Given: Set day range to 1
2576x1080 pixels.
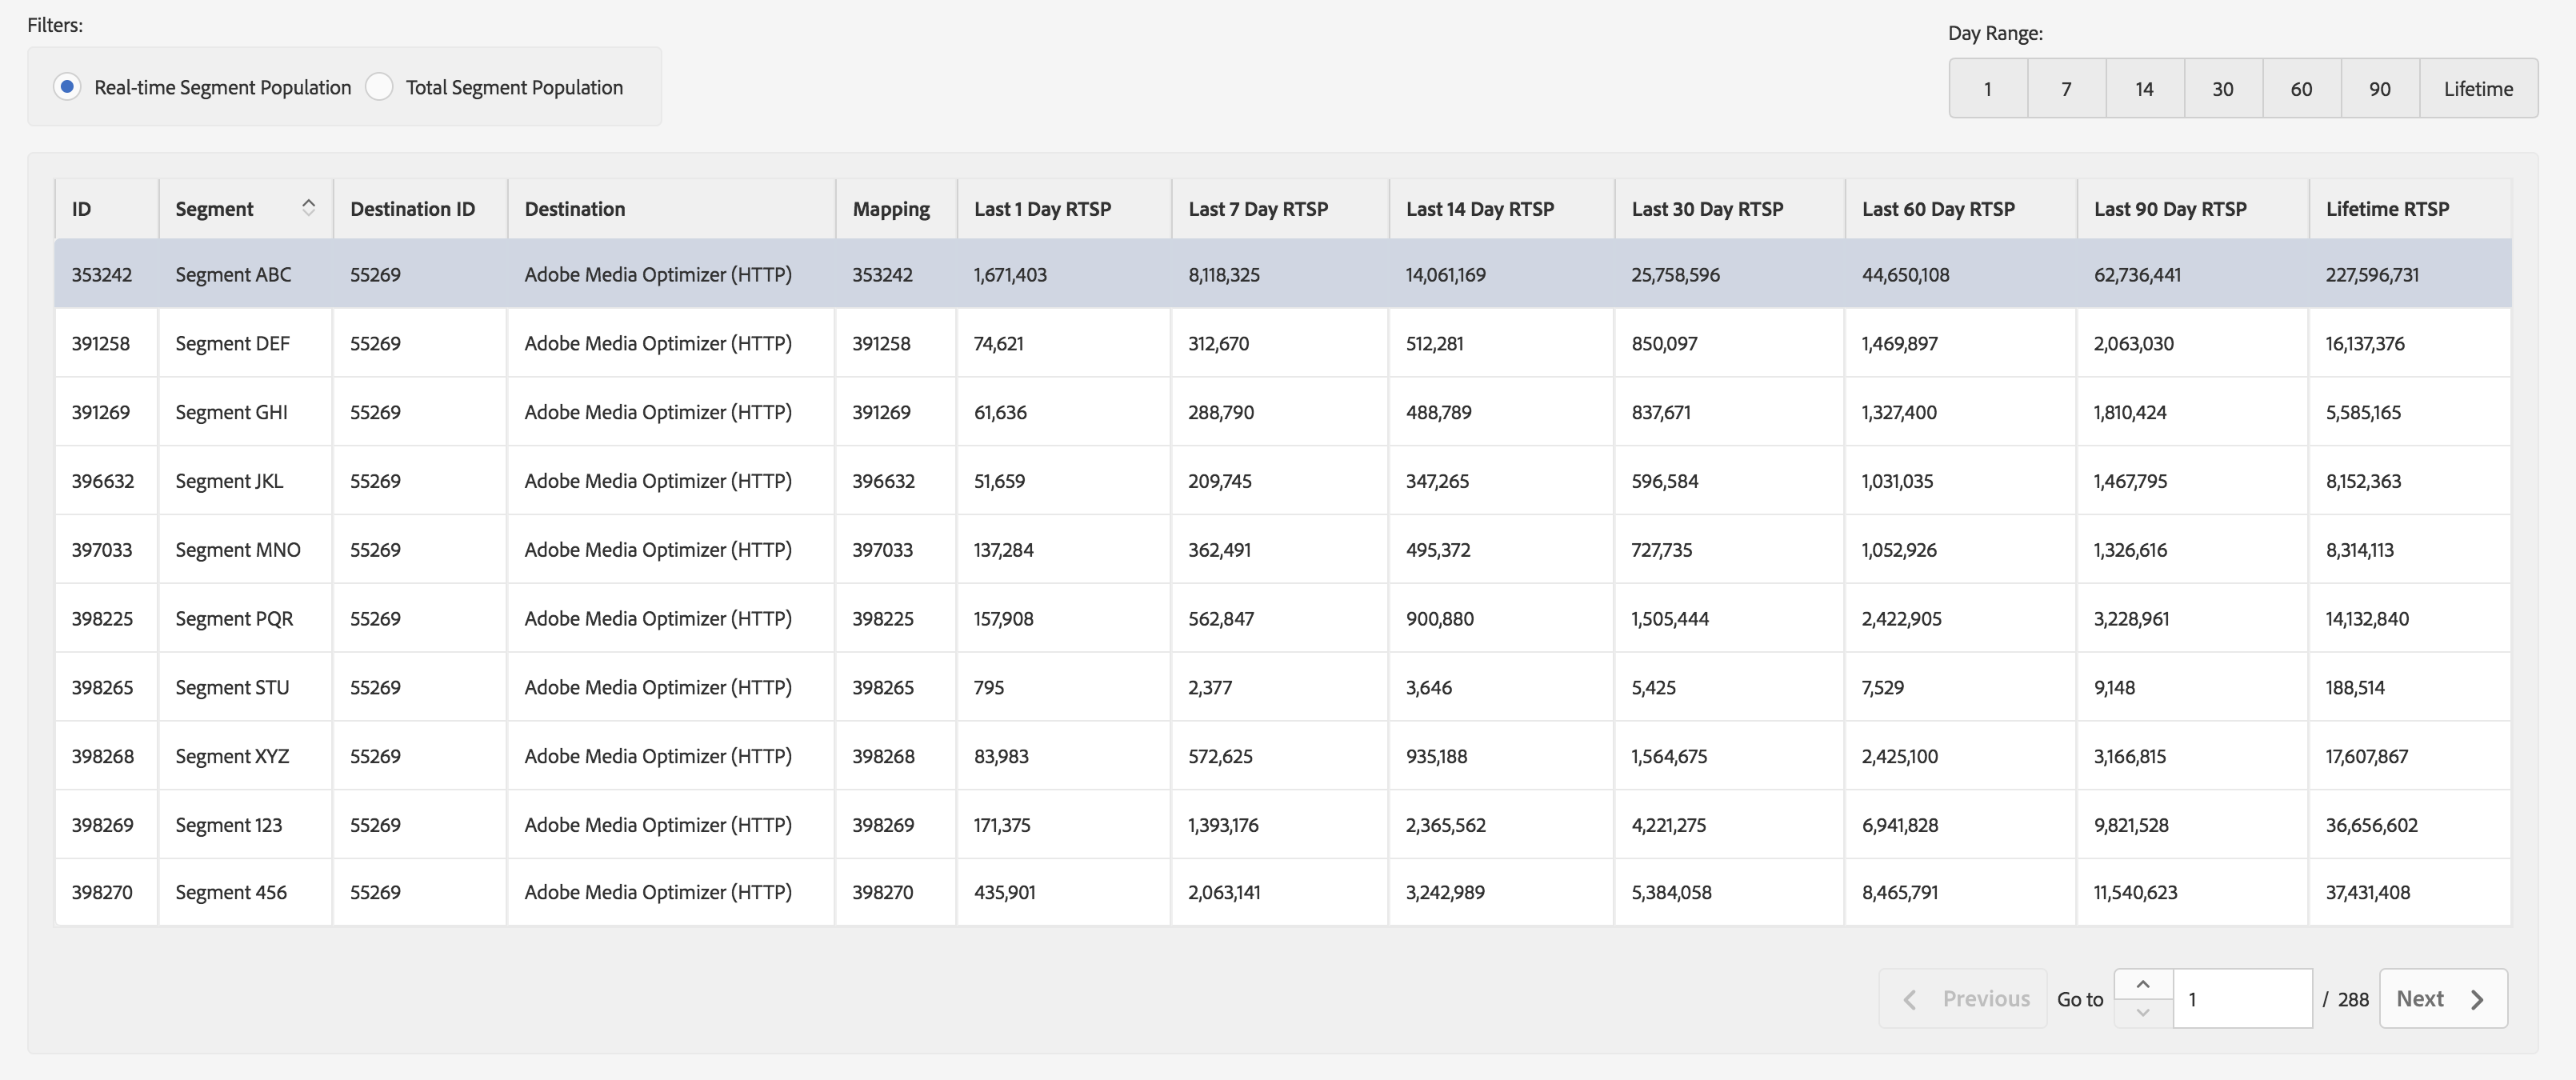Looking at the screenshot, I should pyautogui.click(x=1987, y=89).
